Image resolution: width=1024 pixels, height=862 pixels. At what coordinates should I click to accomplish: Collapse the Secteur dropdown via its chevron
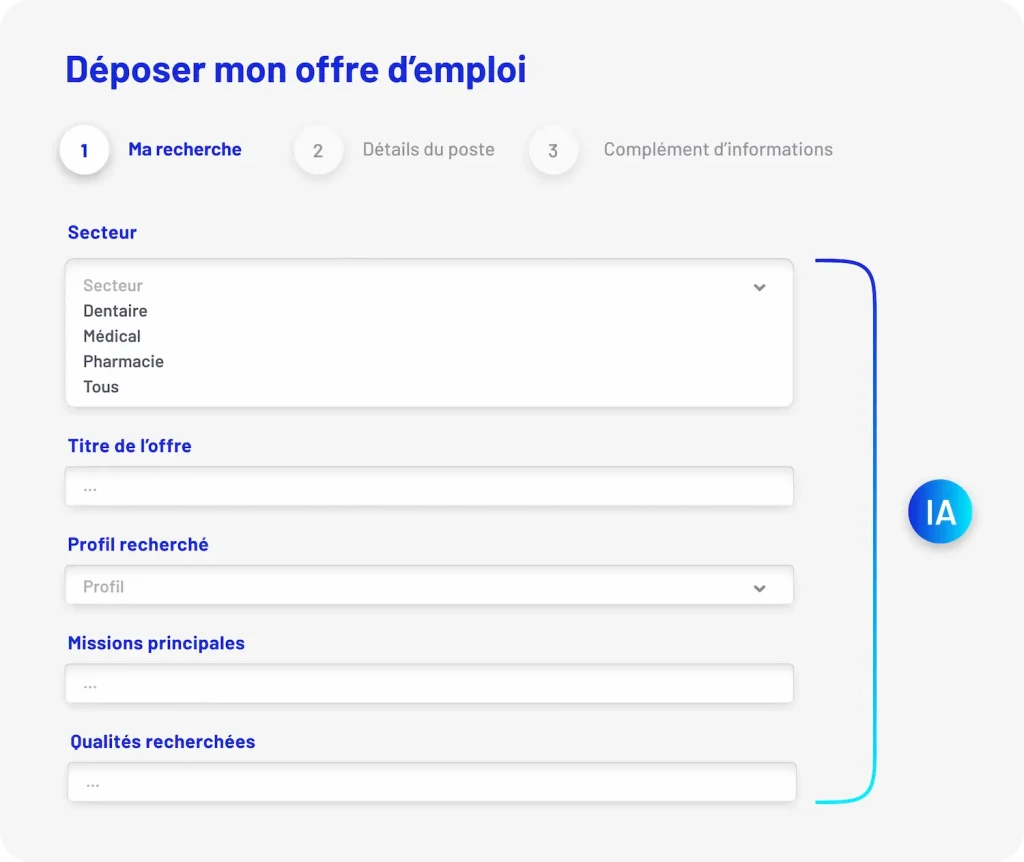click(x=760, y=287)
